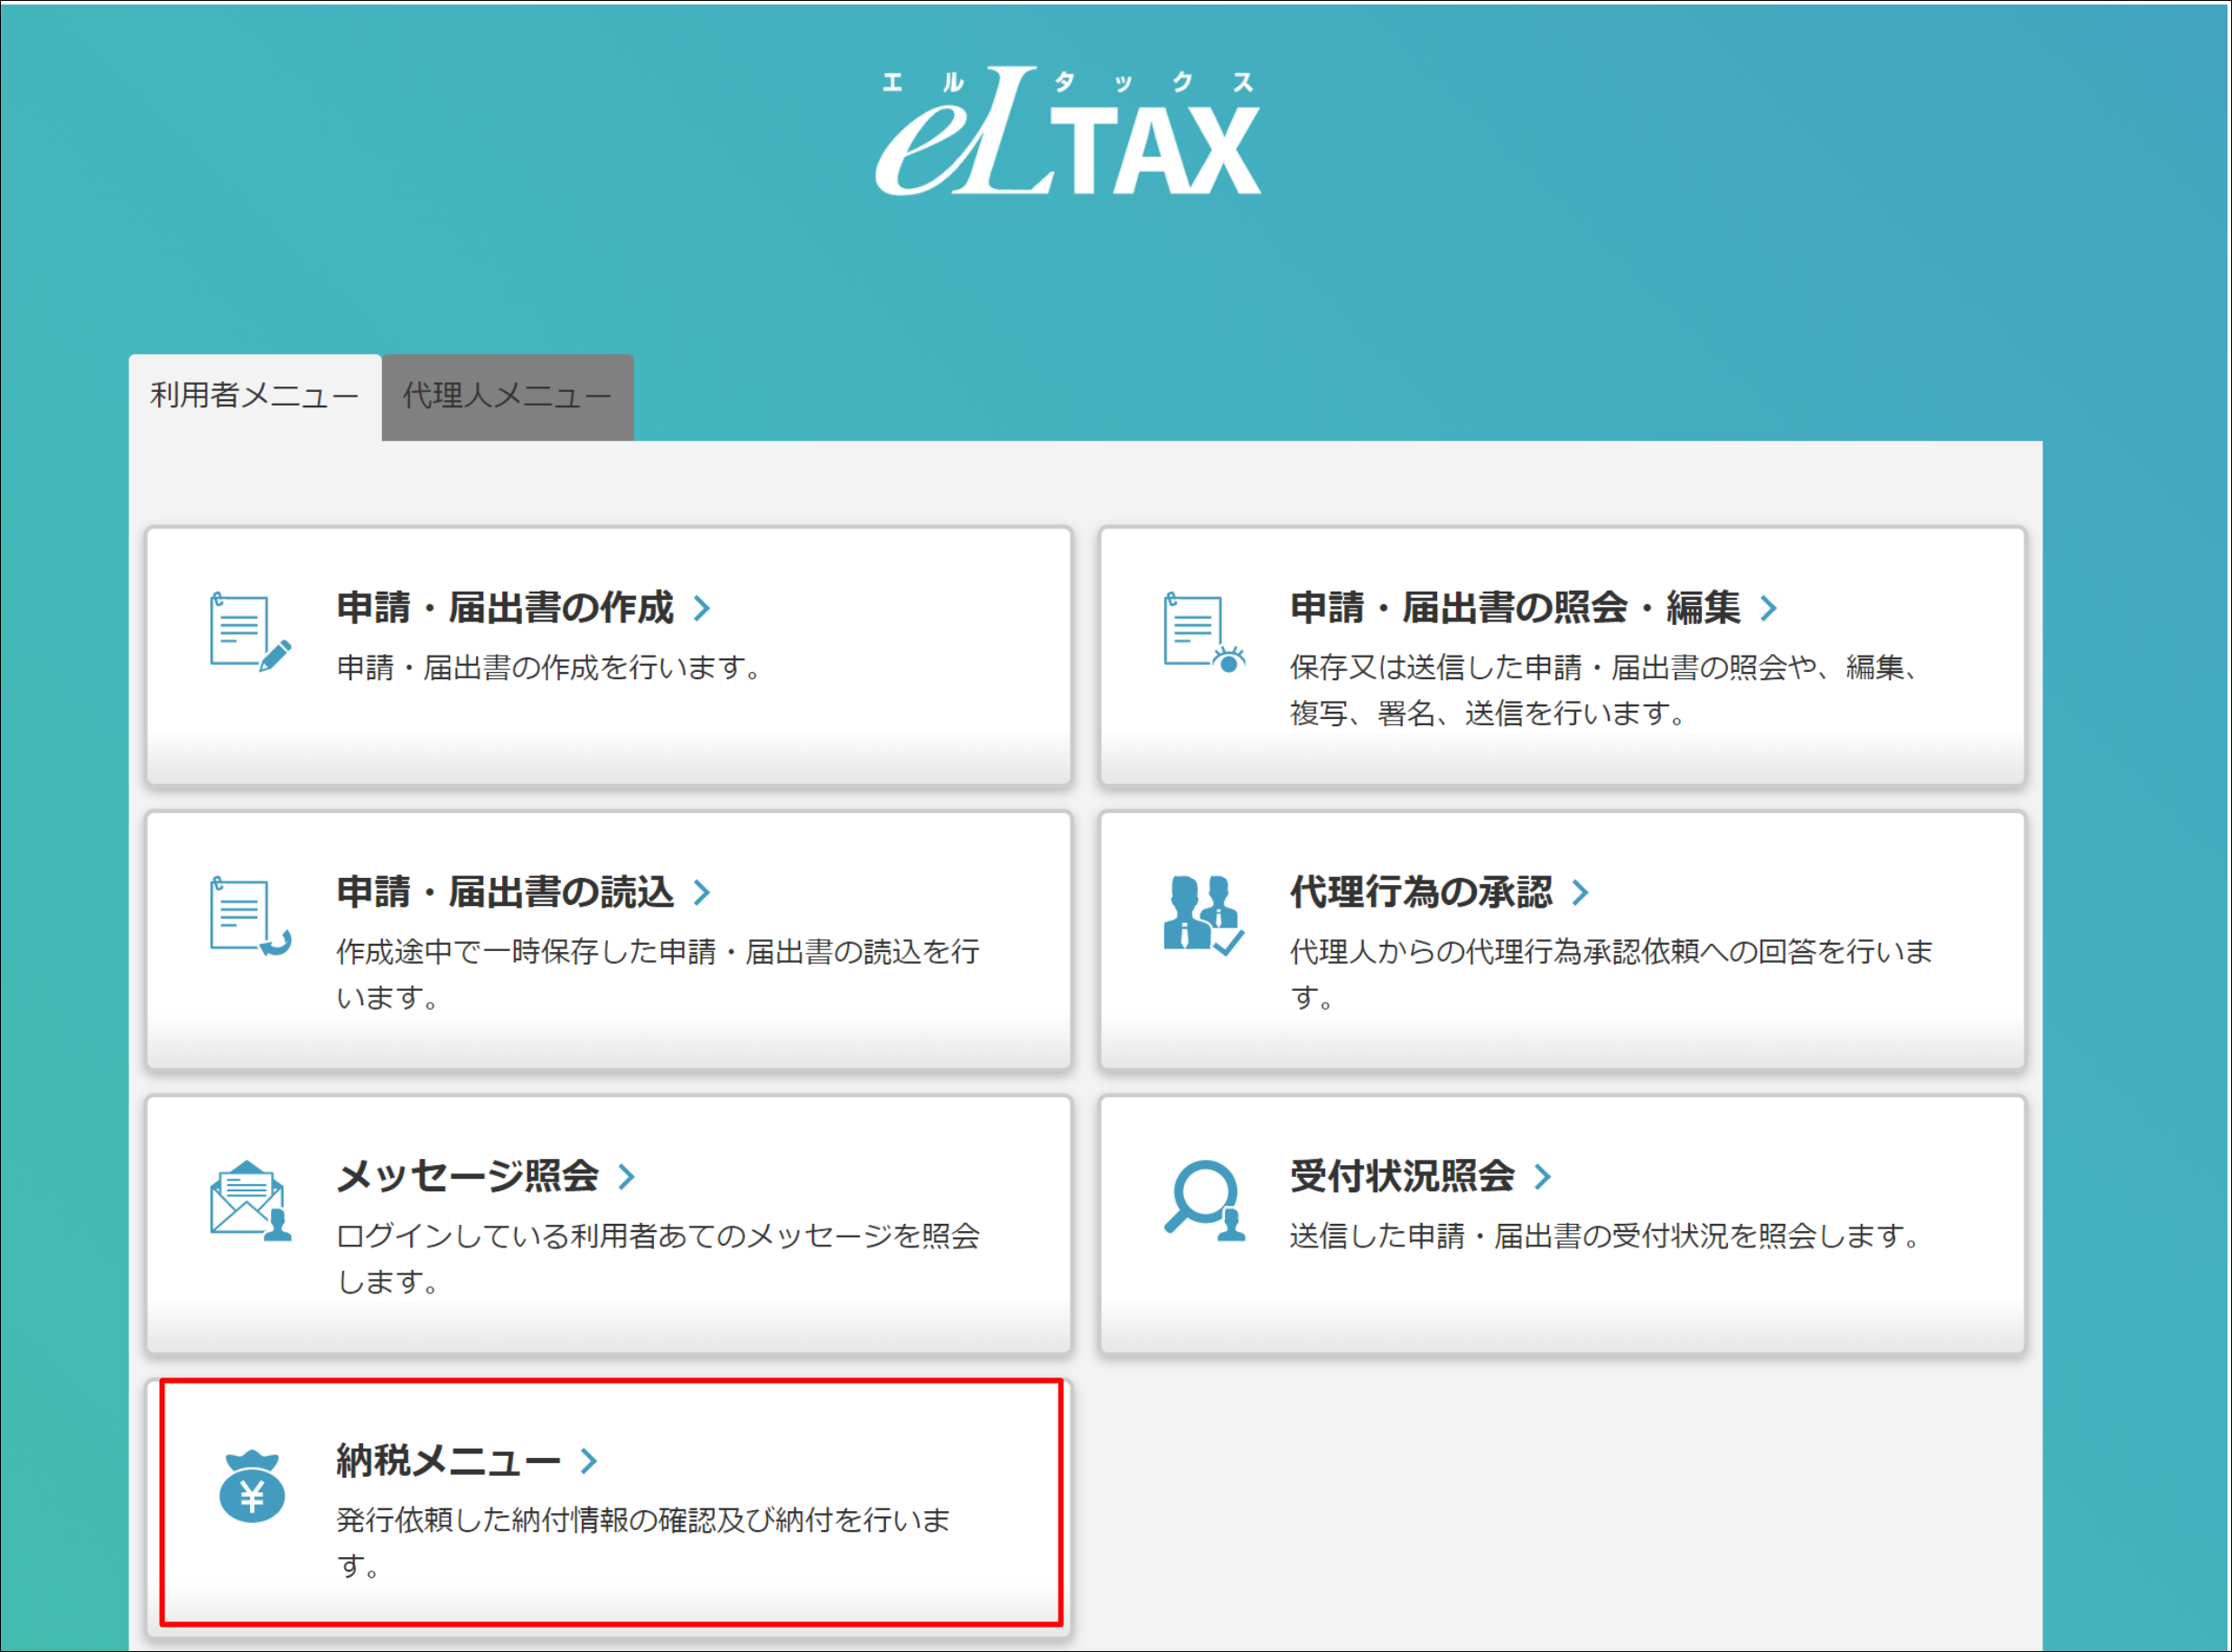Click the chevron next to 受付状況照会
The width and height of the screenshot is (2232, 1652).
1543,1176
